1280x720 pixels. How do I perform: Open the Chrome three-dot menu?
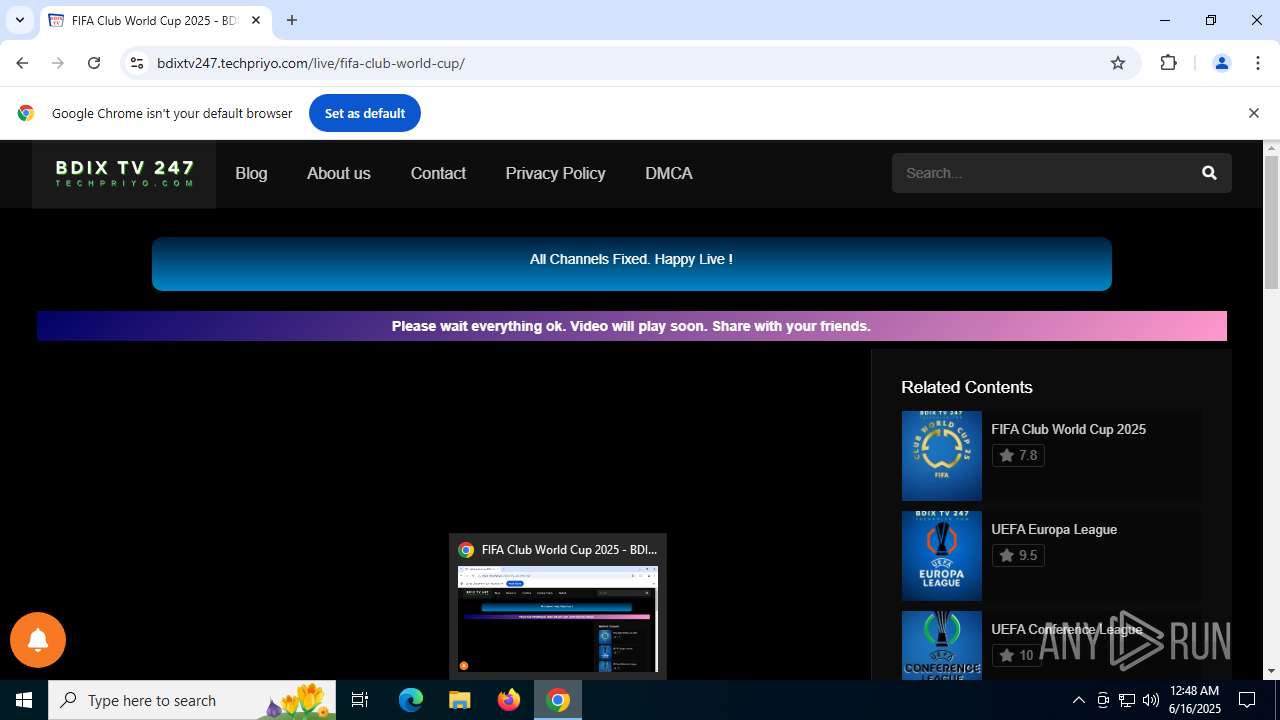point(1258,63)
